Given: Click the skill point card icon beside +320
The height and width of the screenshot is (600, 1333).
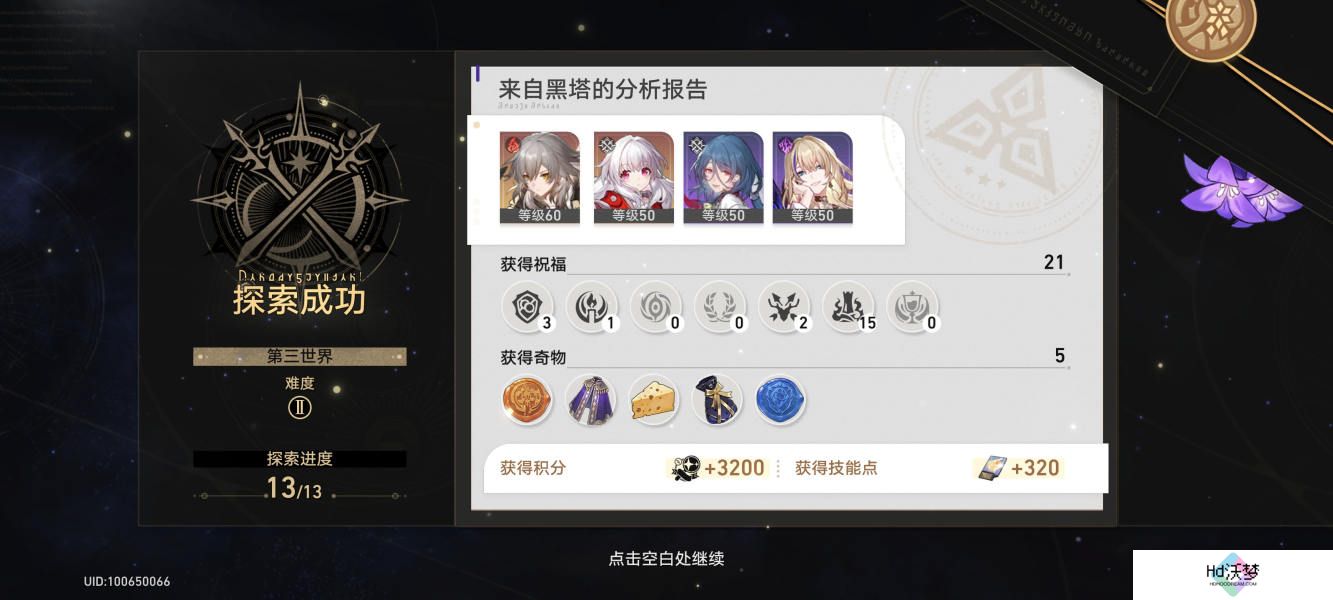Looking at the screenshot, I should [992, 468].
